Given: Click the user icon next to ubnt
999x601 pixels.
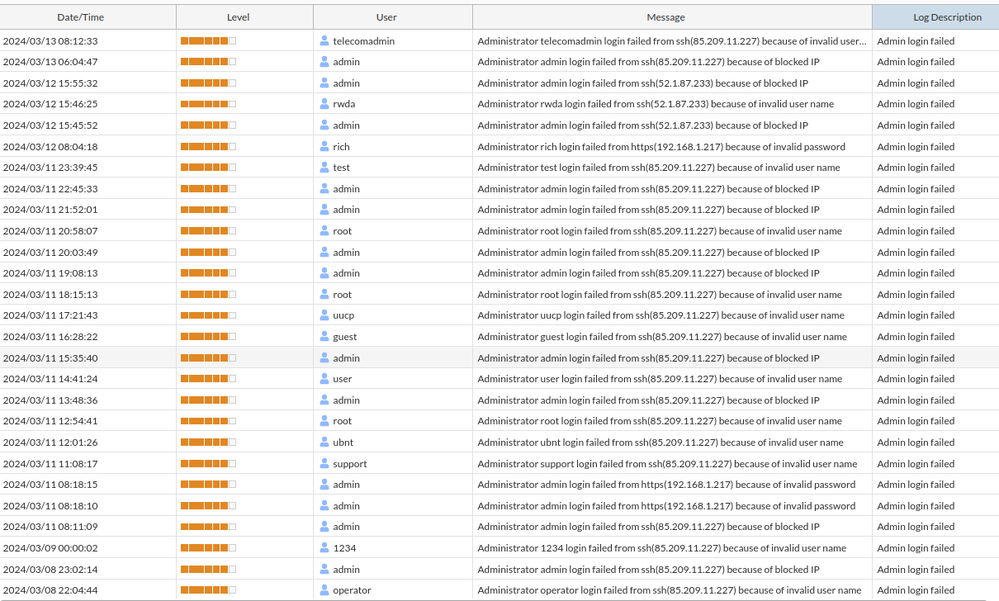Looking at the screenshot, I should coord(324,442).
